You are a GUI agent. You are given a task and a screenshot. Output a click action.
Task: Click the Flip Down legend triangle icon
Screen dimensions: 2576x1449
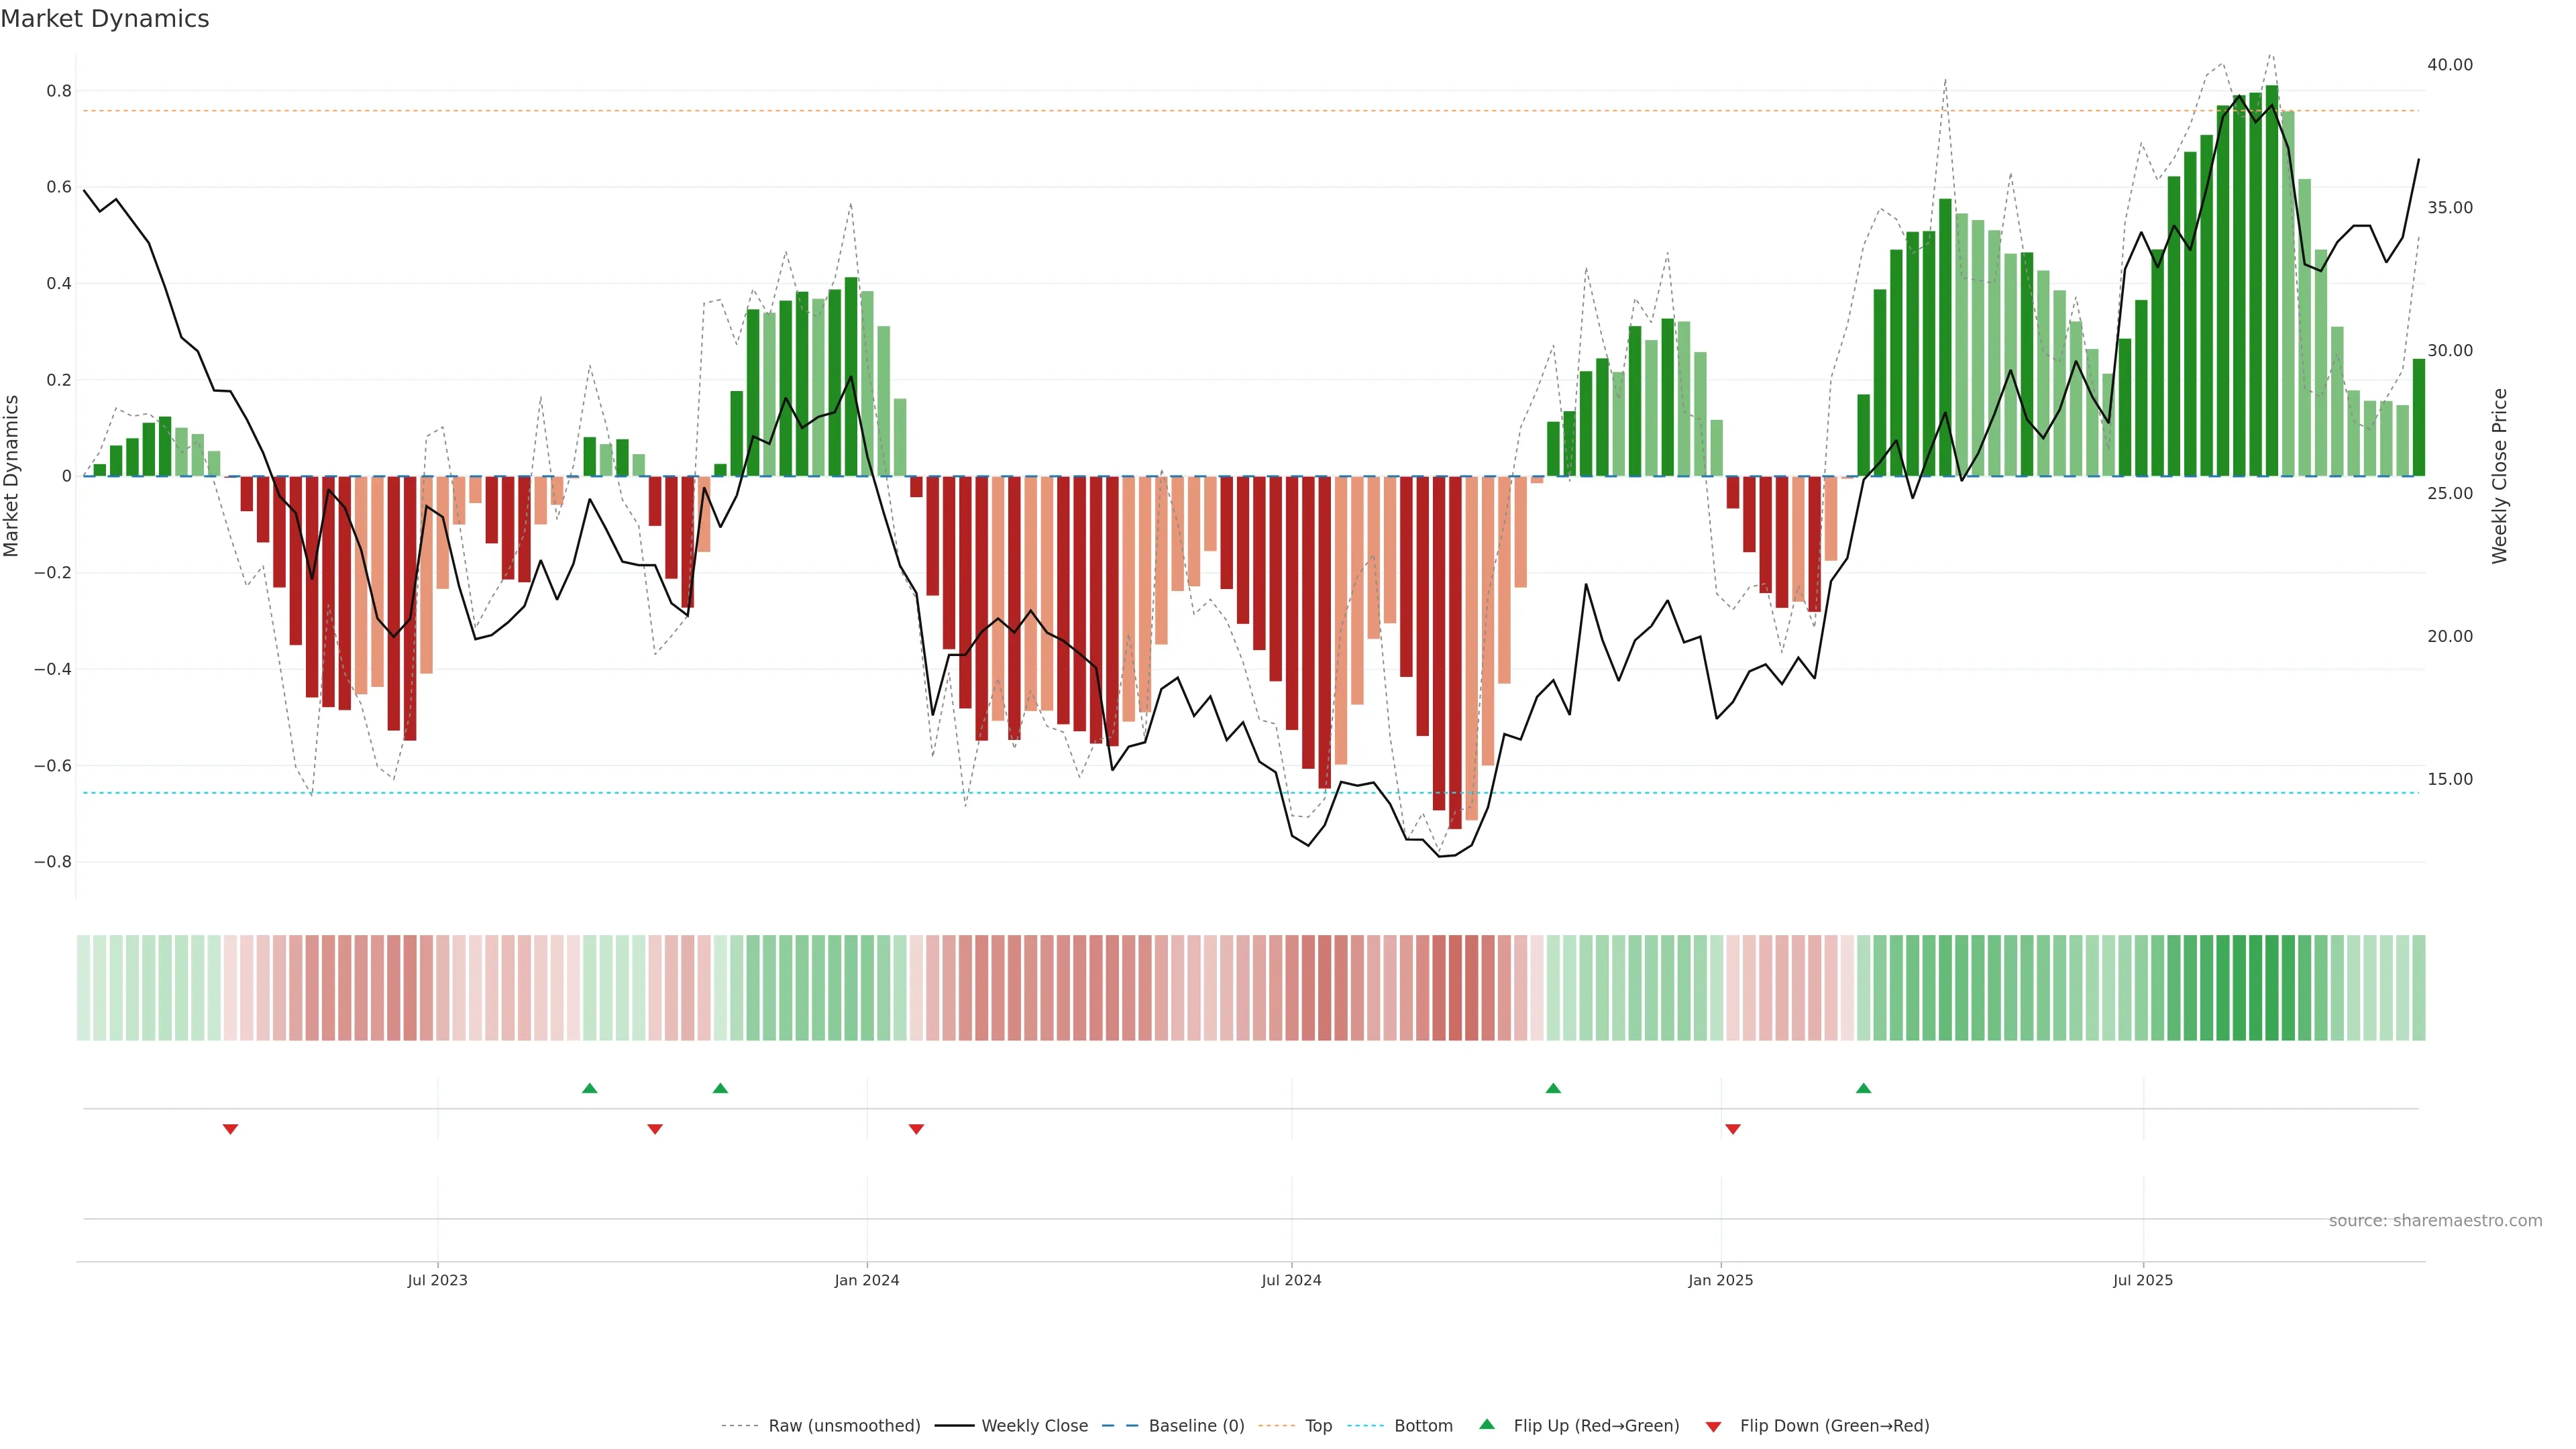tap(1713, 1426)
